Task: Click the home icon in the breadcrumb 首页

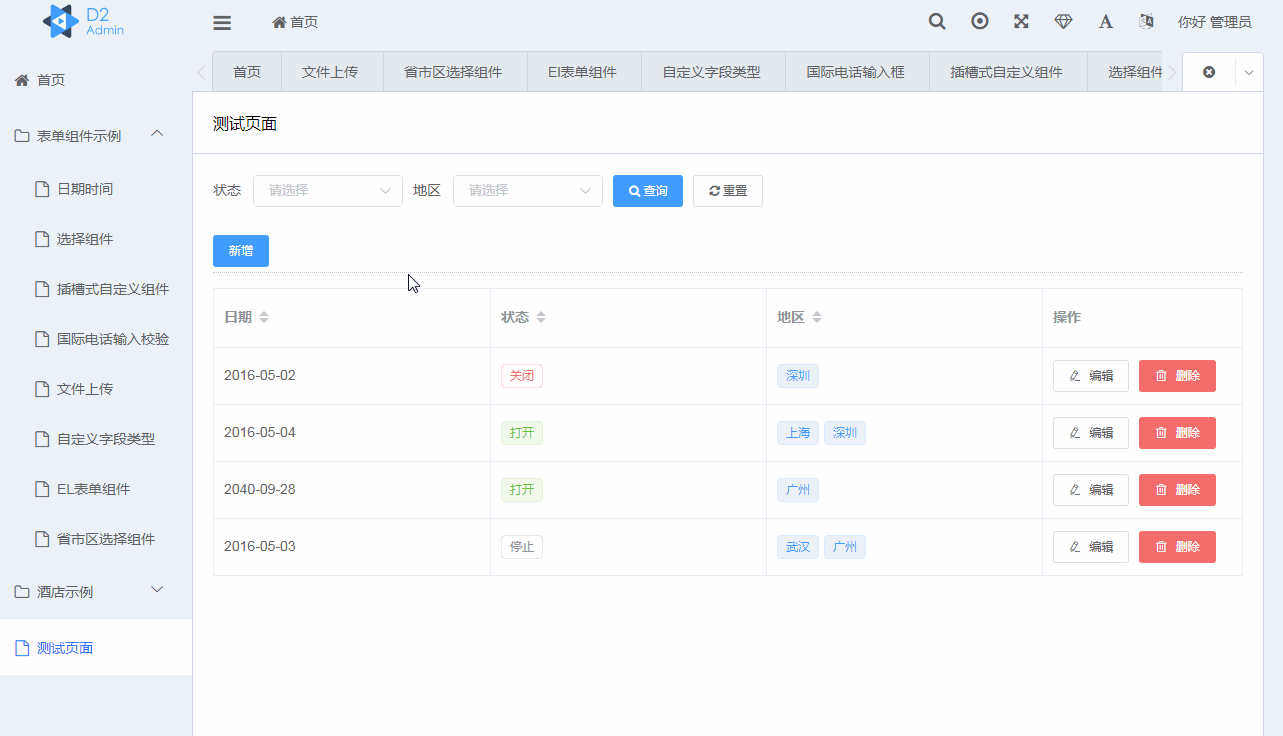Action: pos(279,22)
